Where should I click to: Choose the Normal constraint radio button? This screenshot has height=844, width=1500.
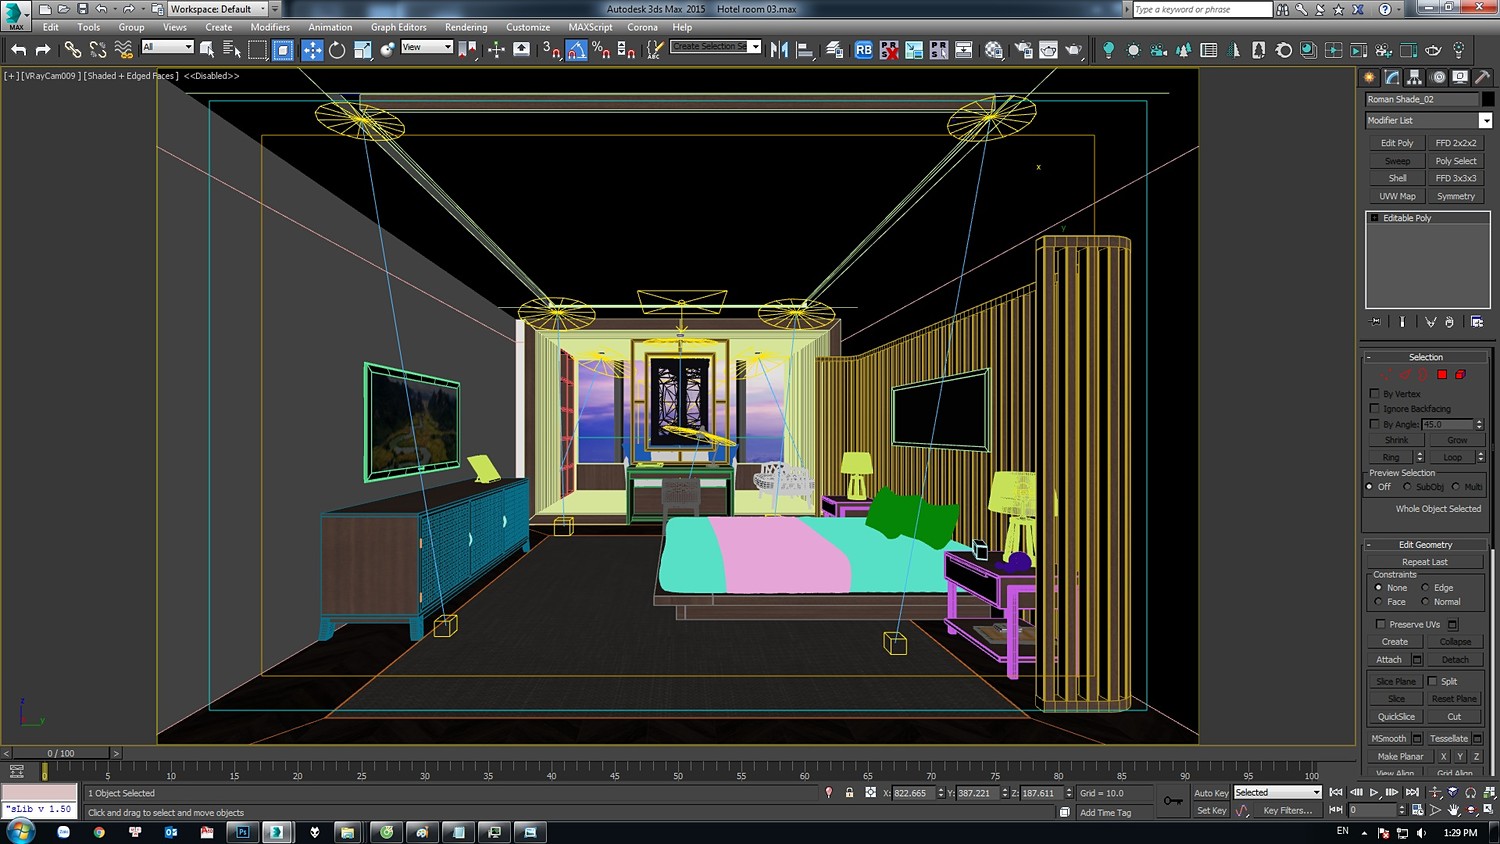(1425, 602)
